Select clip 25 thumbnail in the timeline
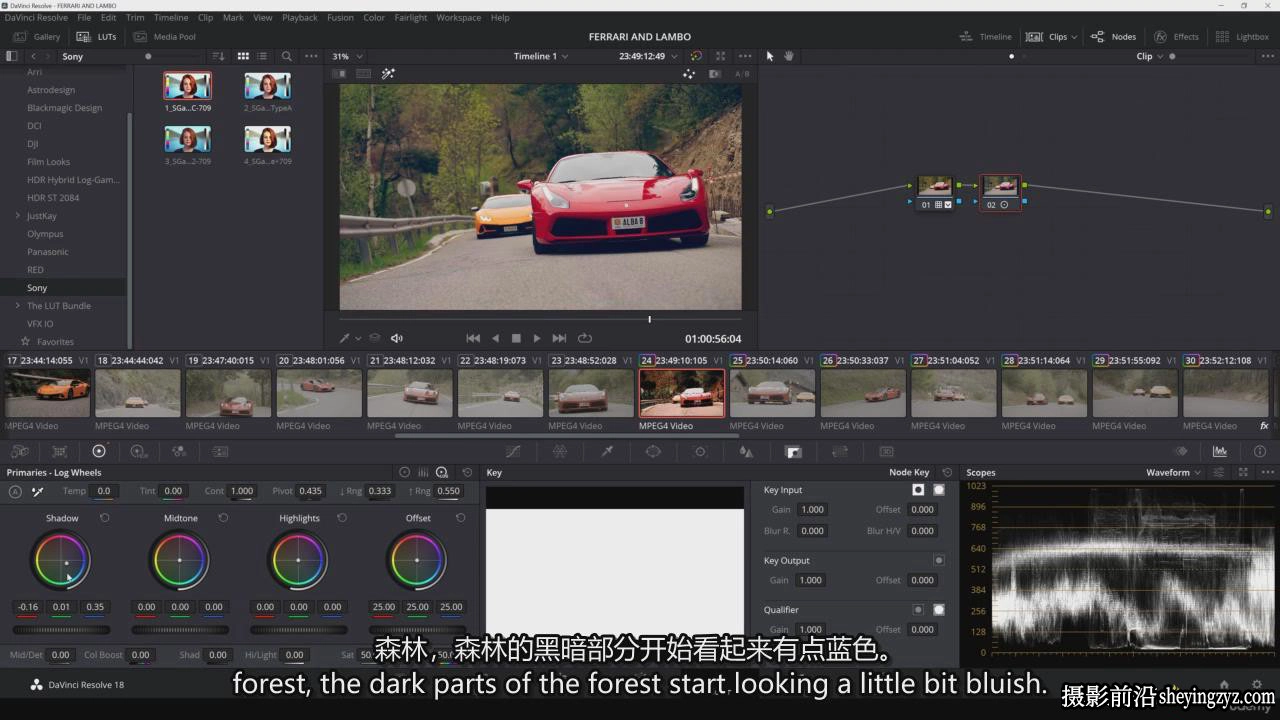1280x720 pixels. [x=772, y=393]
